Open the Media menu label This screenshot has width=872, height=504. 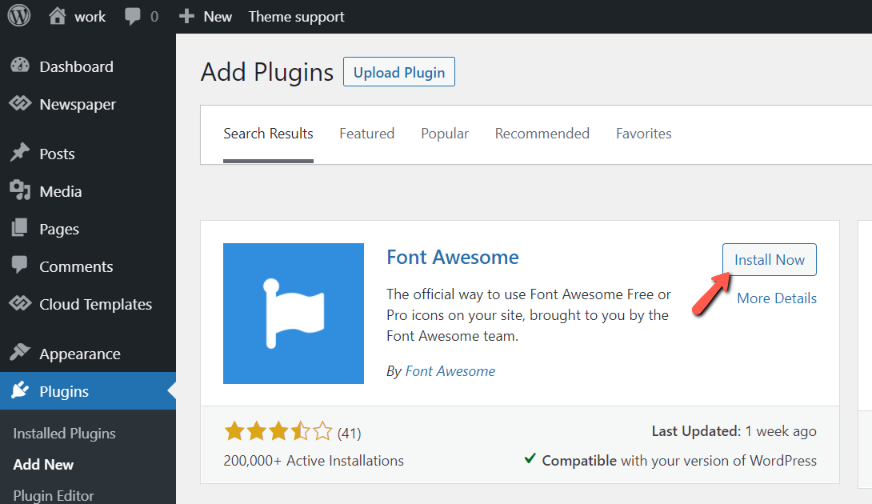(61, 192)
